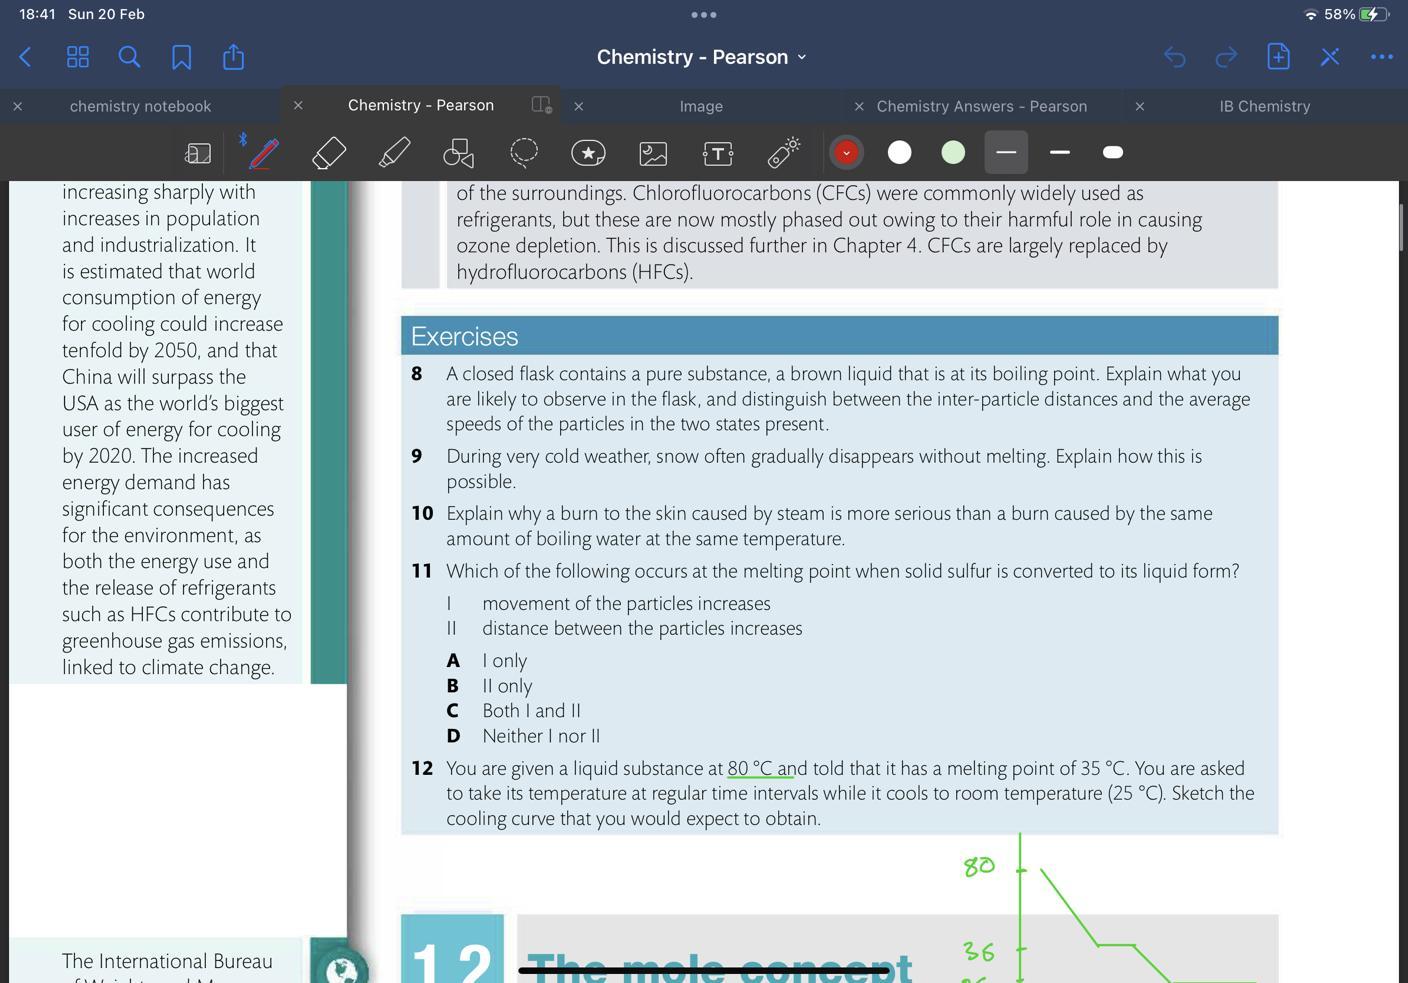Exit editing mode with the pen-cross icon

point(1330,57)
